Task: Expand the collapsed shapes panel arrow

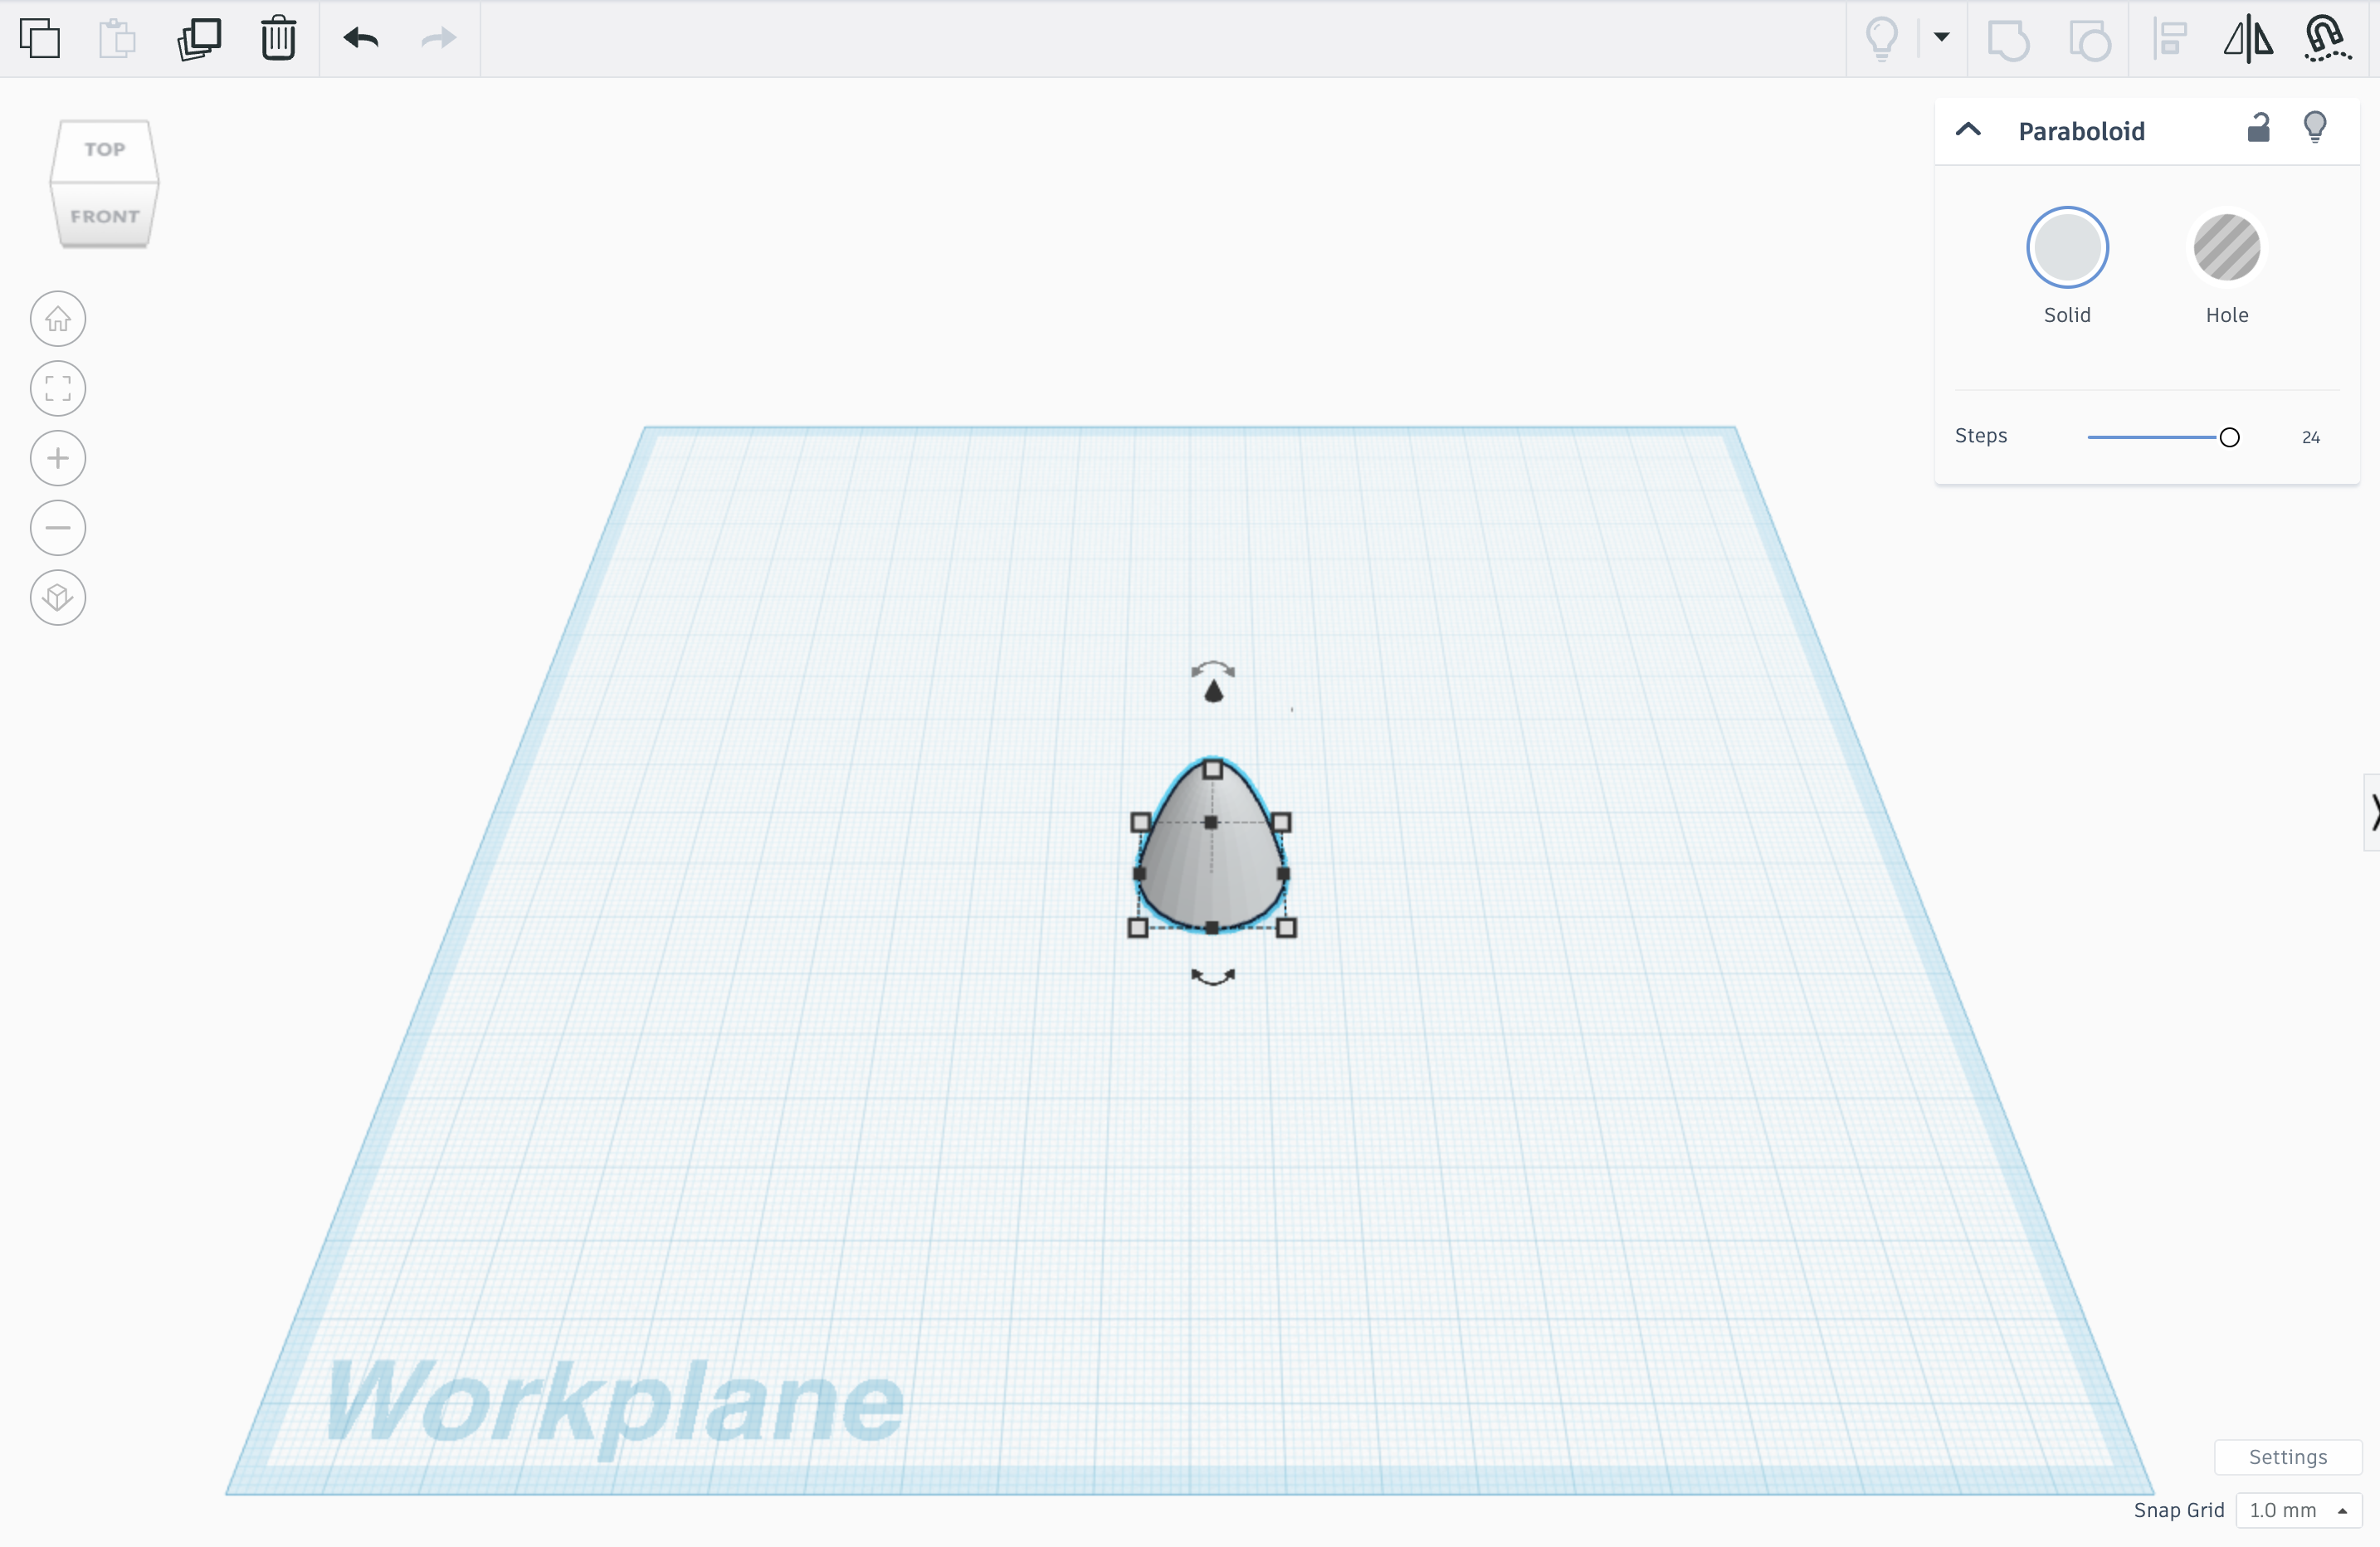Action: (x=2373, y=811)
